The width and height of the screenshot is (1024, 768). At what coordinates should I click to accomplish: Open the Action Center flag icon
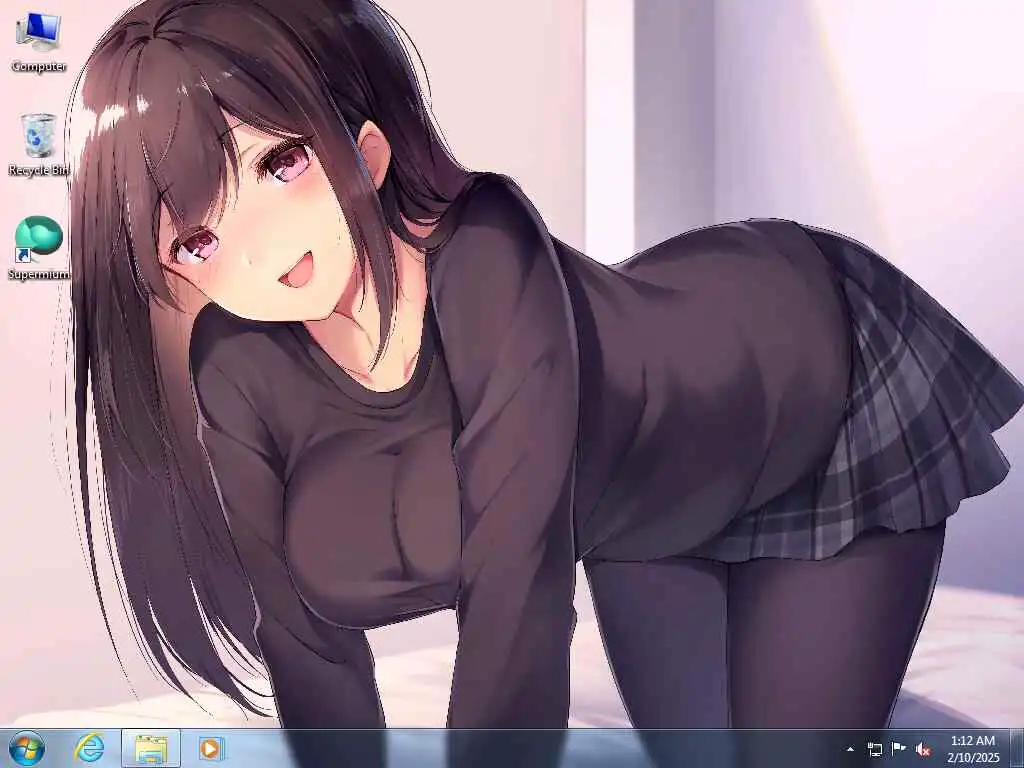899,749
